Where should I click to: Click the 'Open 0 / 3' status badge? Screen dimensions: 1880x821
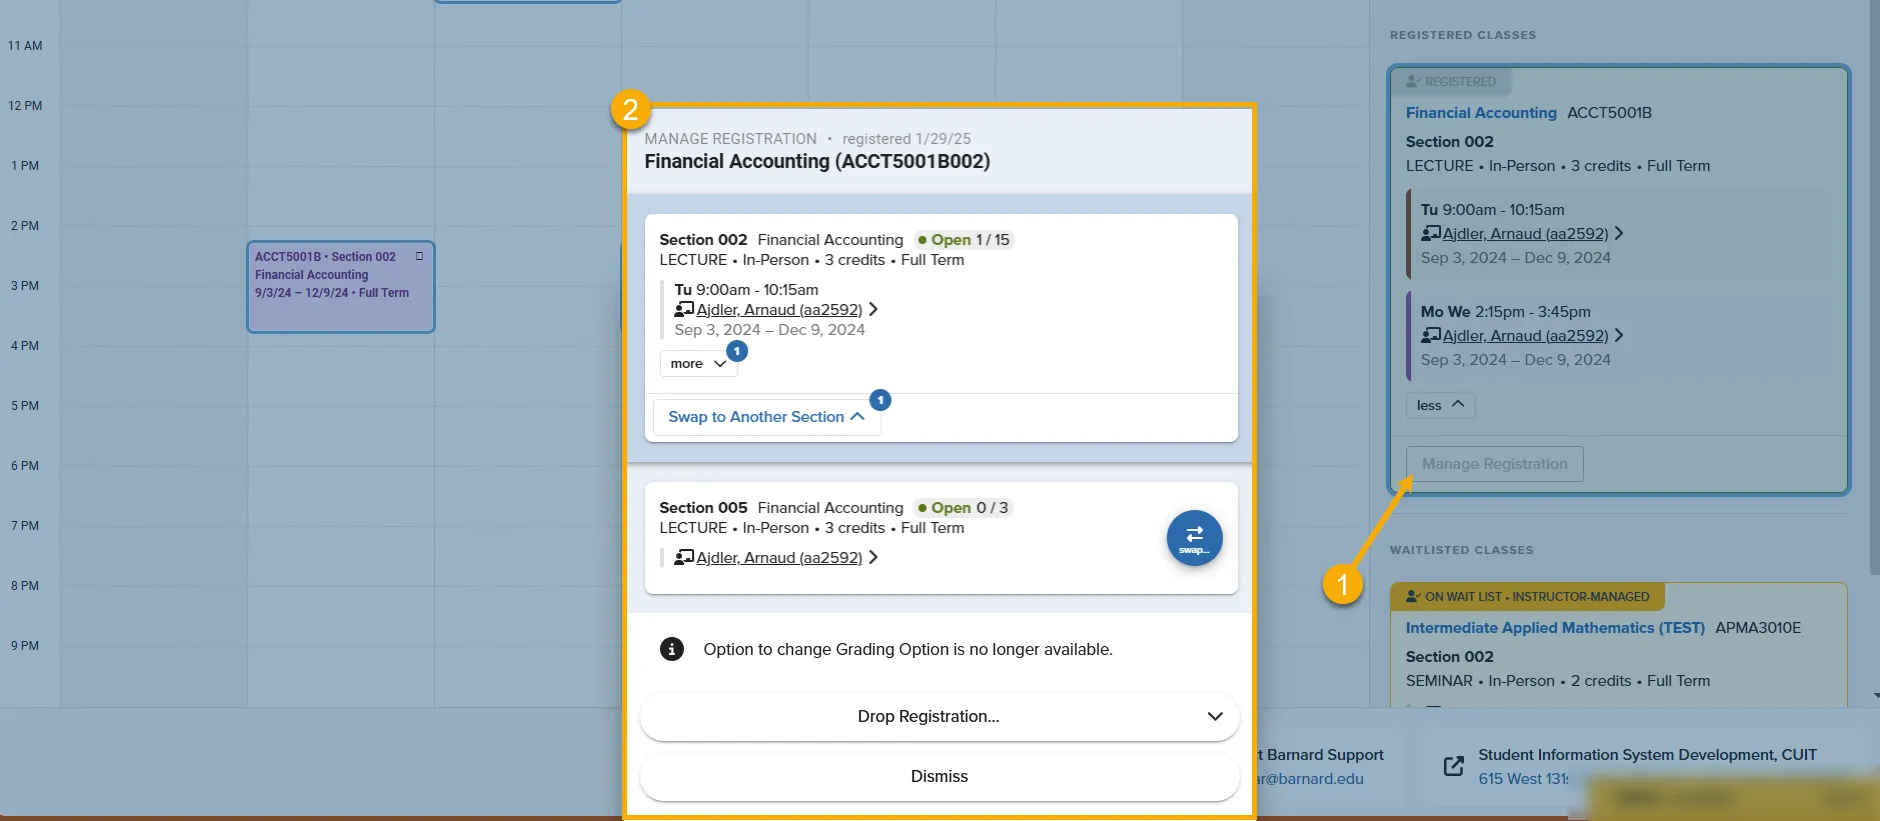point(963,508)
